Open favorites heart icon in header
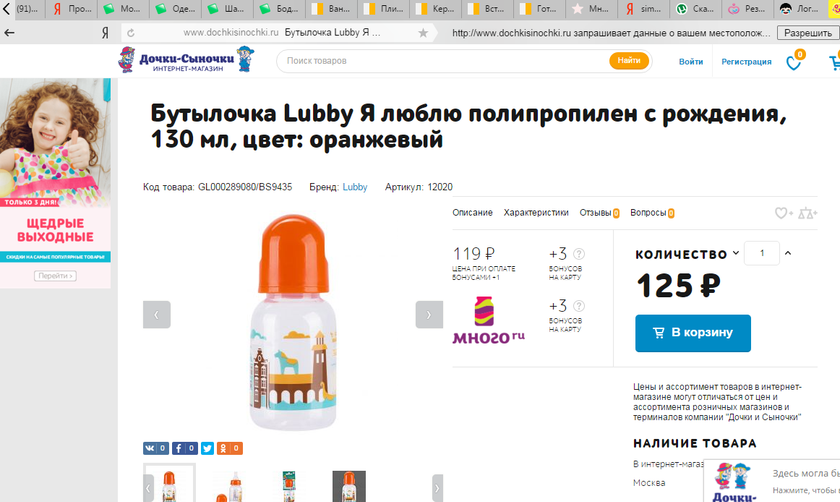The height and width of the screenshot is (502, 840). click(794, 62)
